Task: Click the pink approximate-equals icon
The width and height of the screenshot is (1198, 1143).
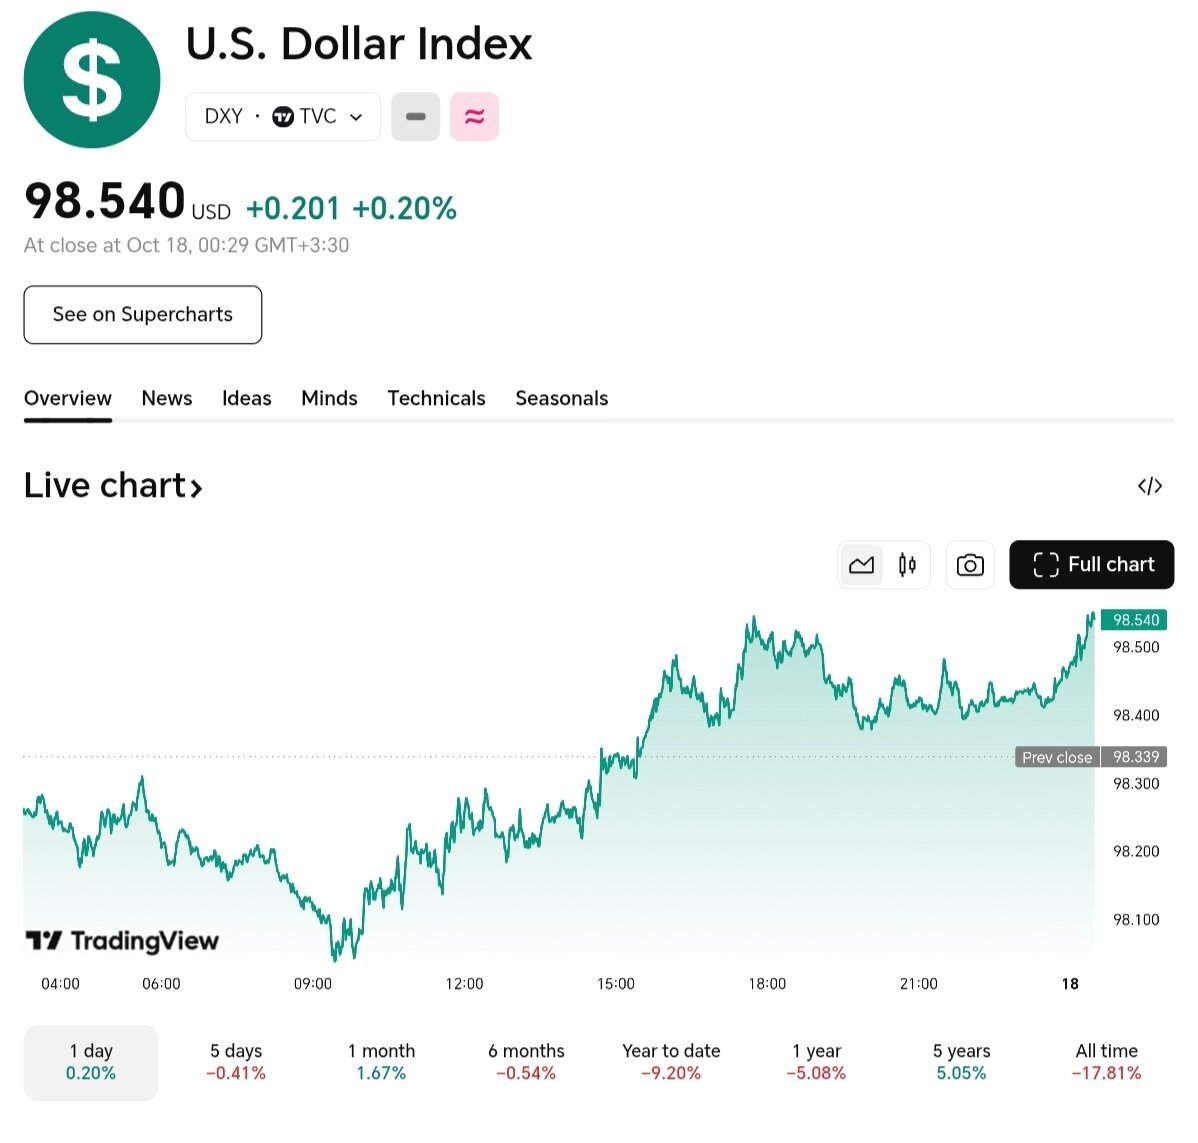Action: click(474, 117)
